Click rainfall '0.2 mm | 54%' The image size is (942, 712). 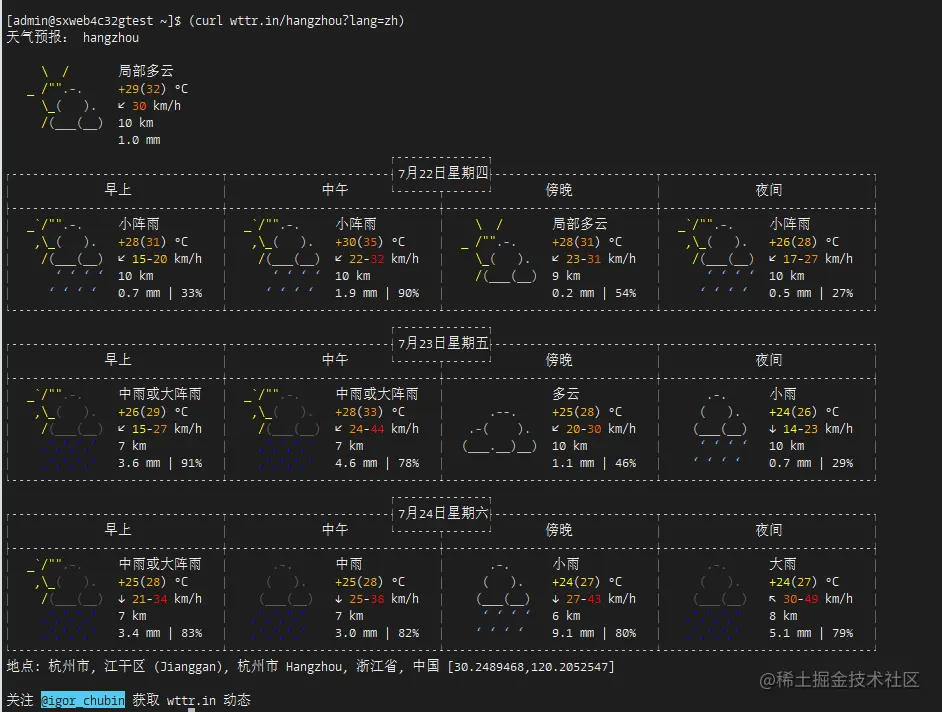594,293
